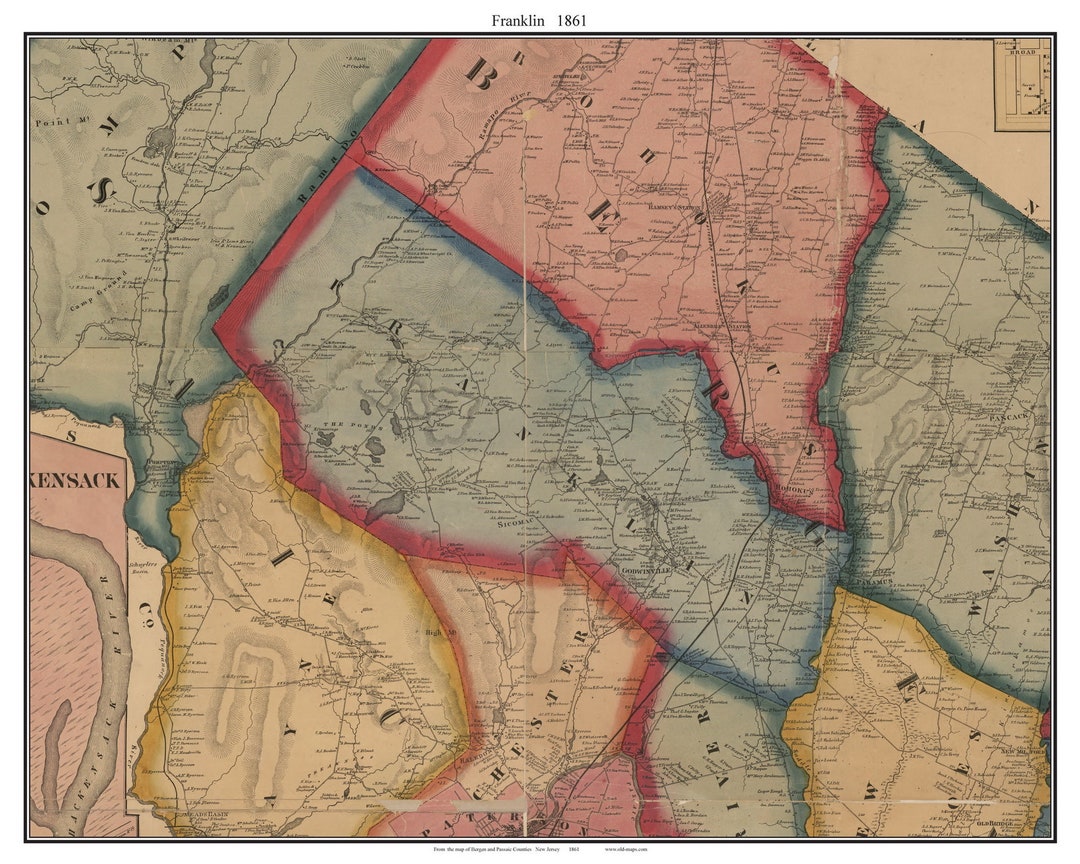
Task: Click the "RAMSEY'S STATION" label
Action: (672, 206)
